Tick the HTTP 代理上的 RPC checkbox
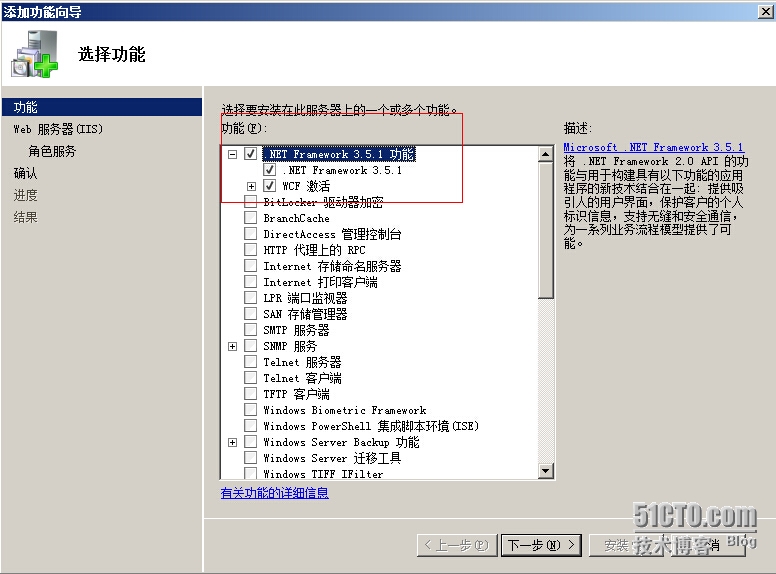 pos(250,249)
